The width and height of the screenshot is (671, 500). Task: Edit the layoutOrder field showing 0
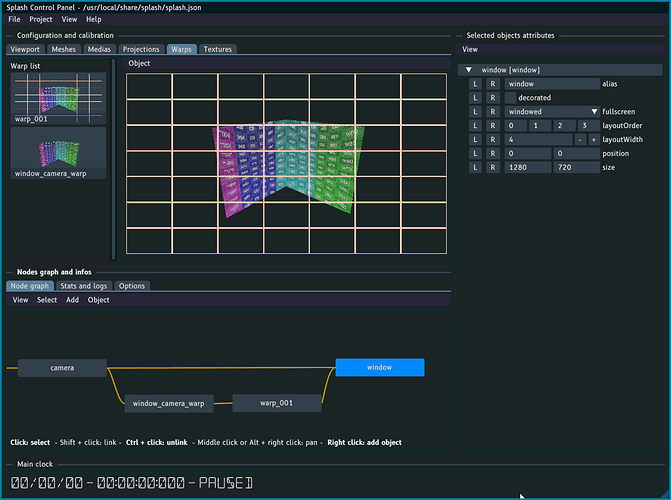point(515,125)
